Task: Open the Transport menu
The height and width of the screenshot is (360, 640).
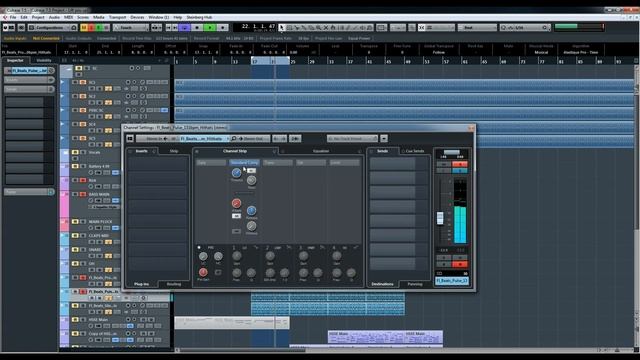Action: tap(118, 18)
